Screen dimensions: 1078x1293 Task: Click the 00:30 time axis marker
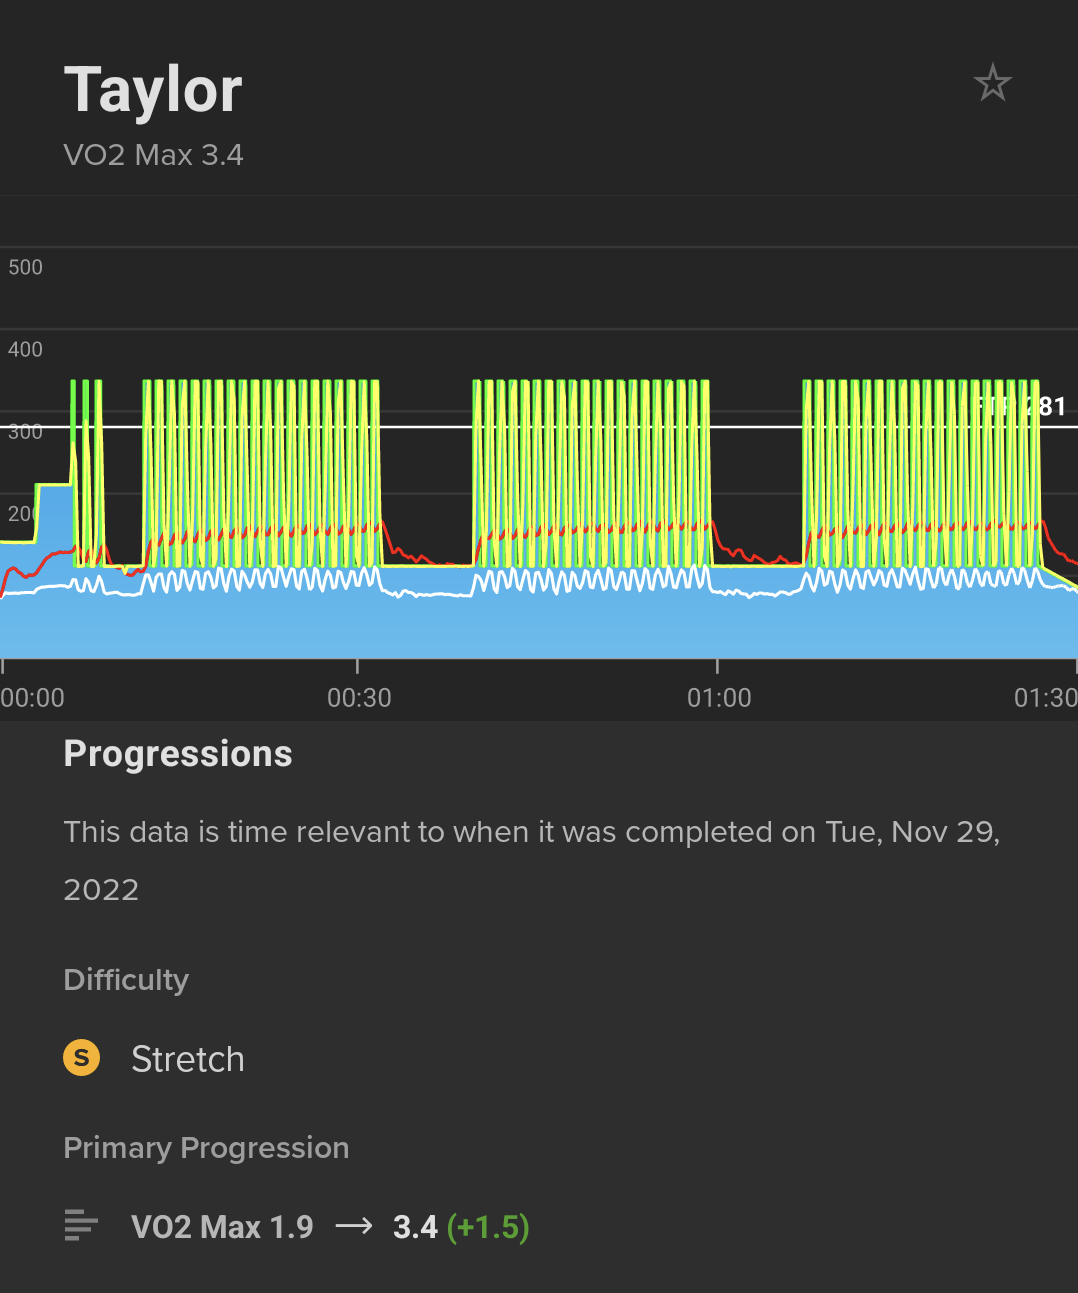[359, 697]
